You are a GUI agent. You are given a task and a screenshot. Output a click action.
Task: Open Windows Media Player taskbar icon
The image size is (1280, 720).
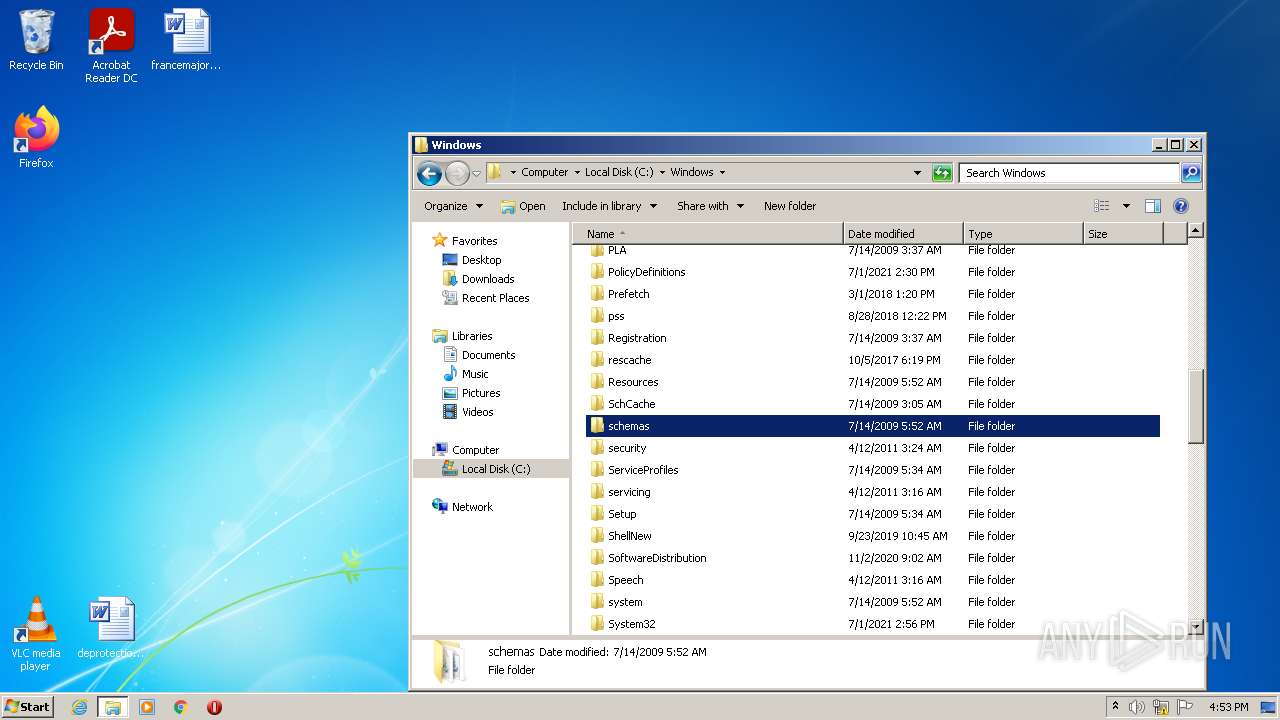[147, 707]
